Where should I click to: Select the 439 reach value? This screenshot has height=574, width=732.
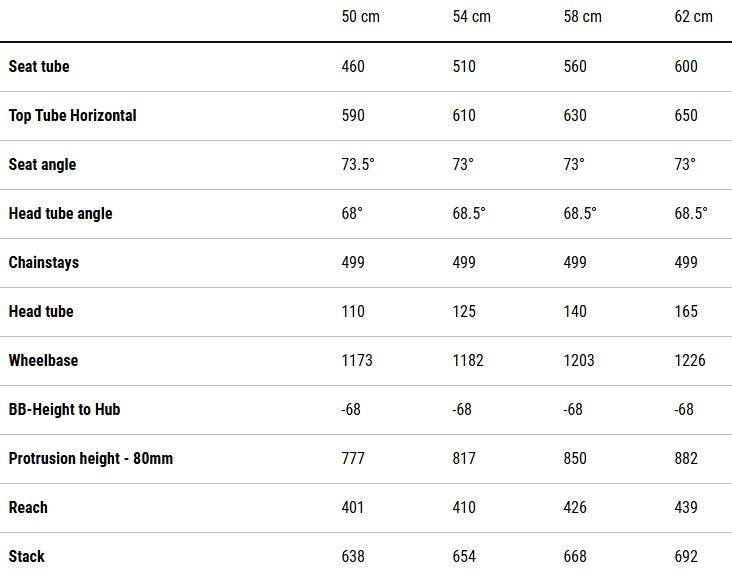click(686, 507)
